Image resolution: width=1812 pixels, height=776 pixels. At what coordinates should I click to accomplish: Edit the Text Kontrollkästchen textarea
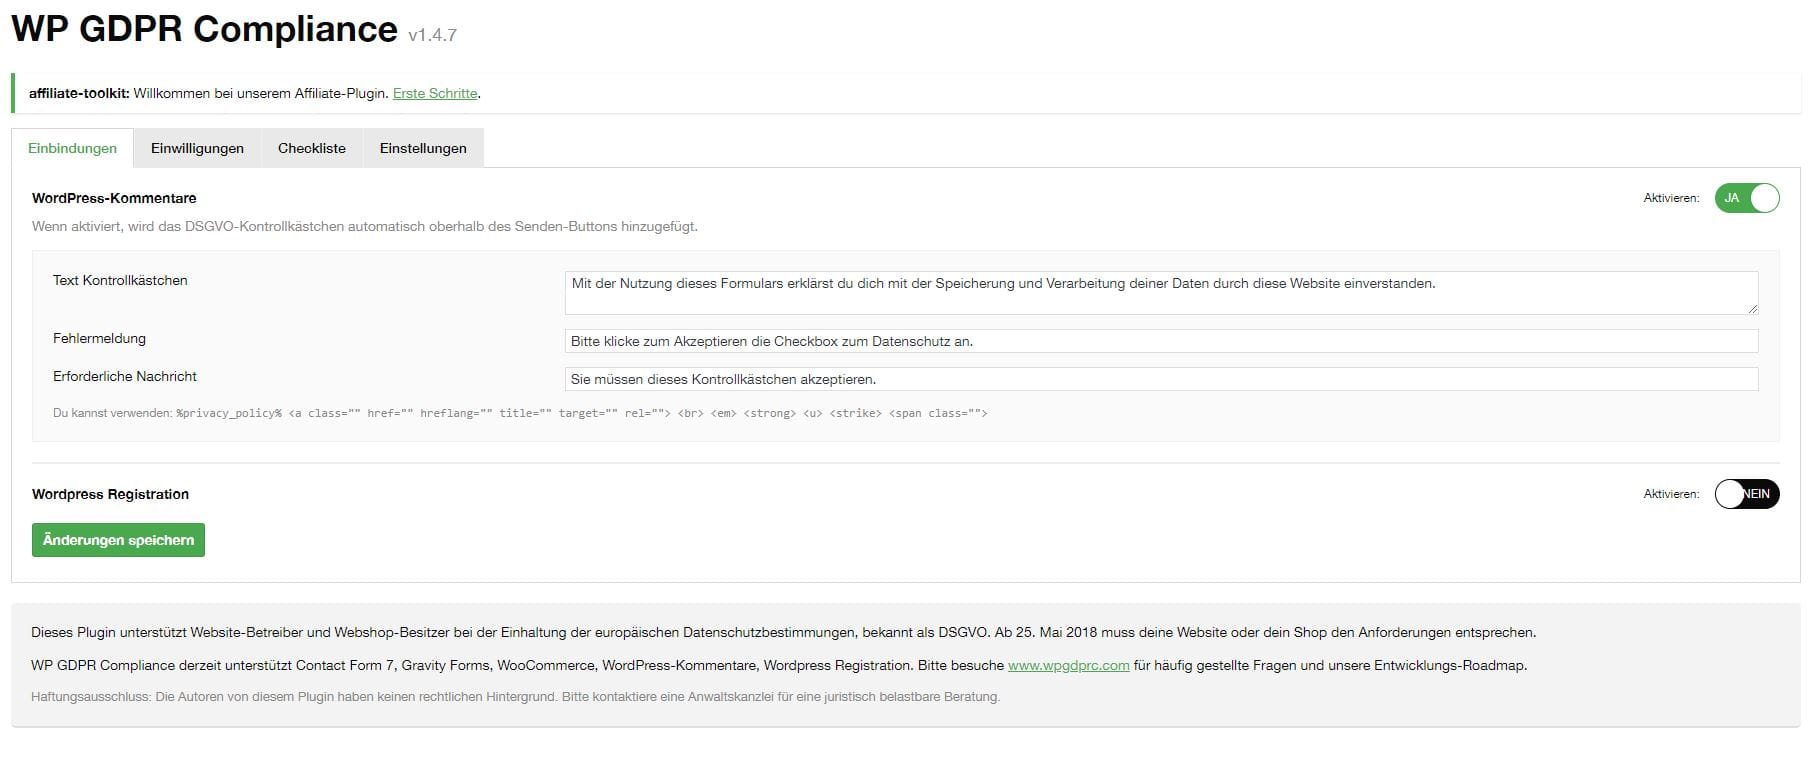click(1161, 293)
